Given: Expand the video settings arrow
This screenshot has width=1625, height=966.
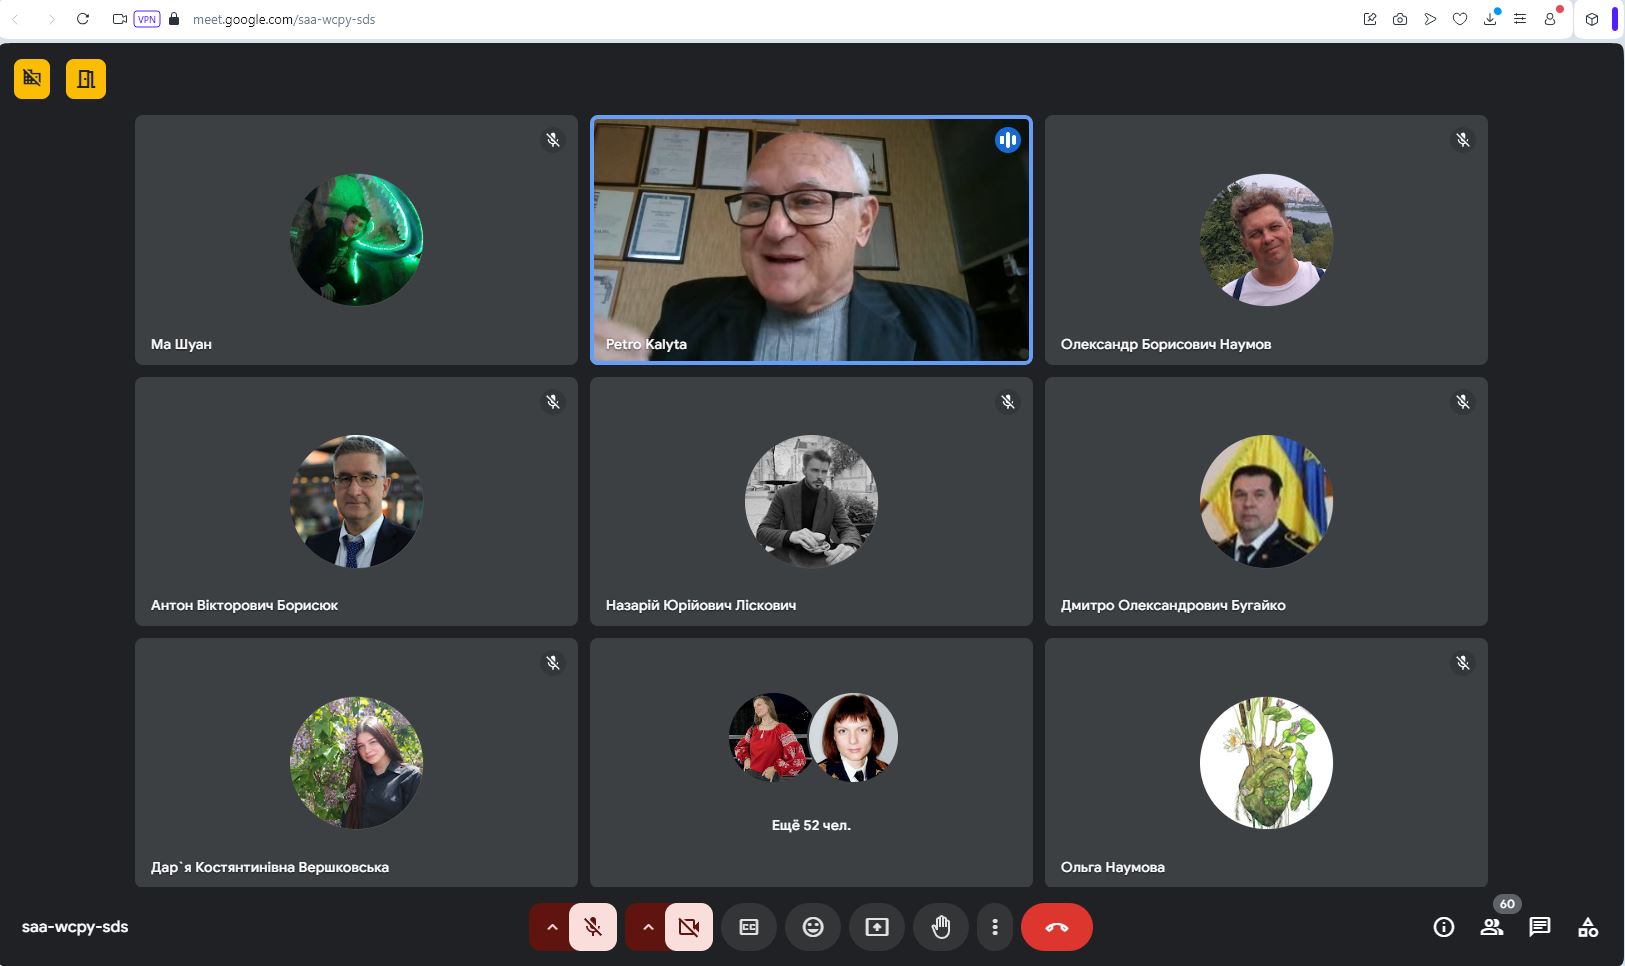Looking at the screenshot, I should [x=647, y=927].
